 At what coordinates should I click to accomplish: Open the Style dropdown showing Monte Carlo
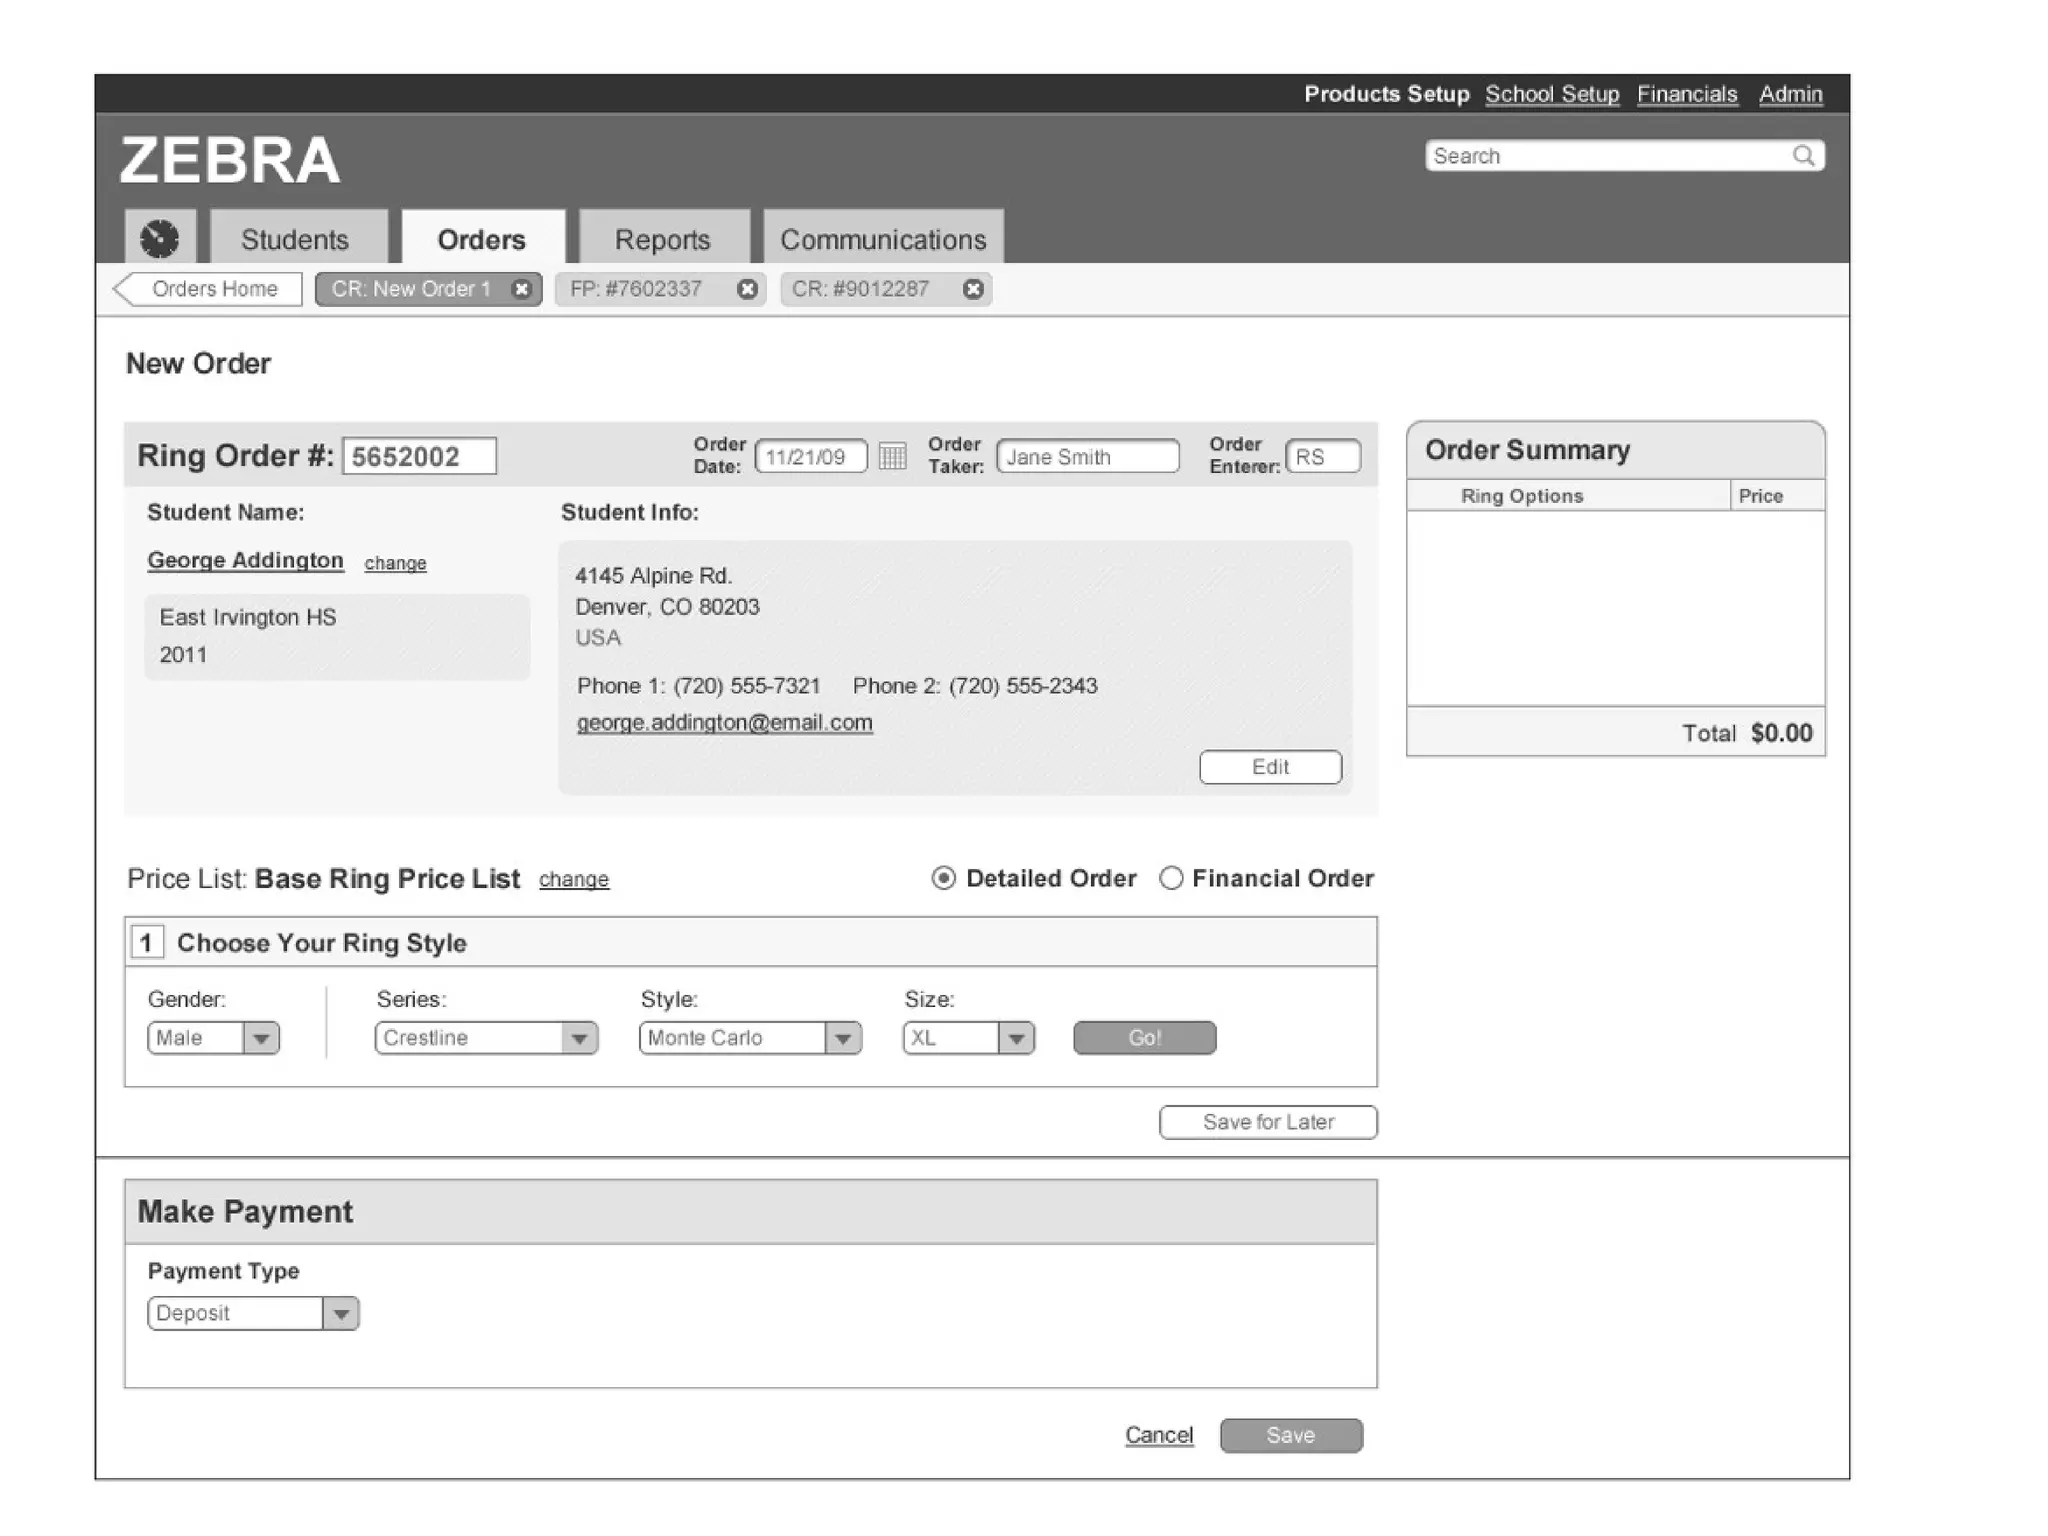pyautogui.click(x=843, y=1038)
